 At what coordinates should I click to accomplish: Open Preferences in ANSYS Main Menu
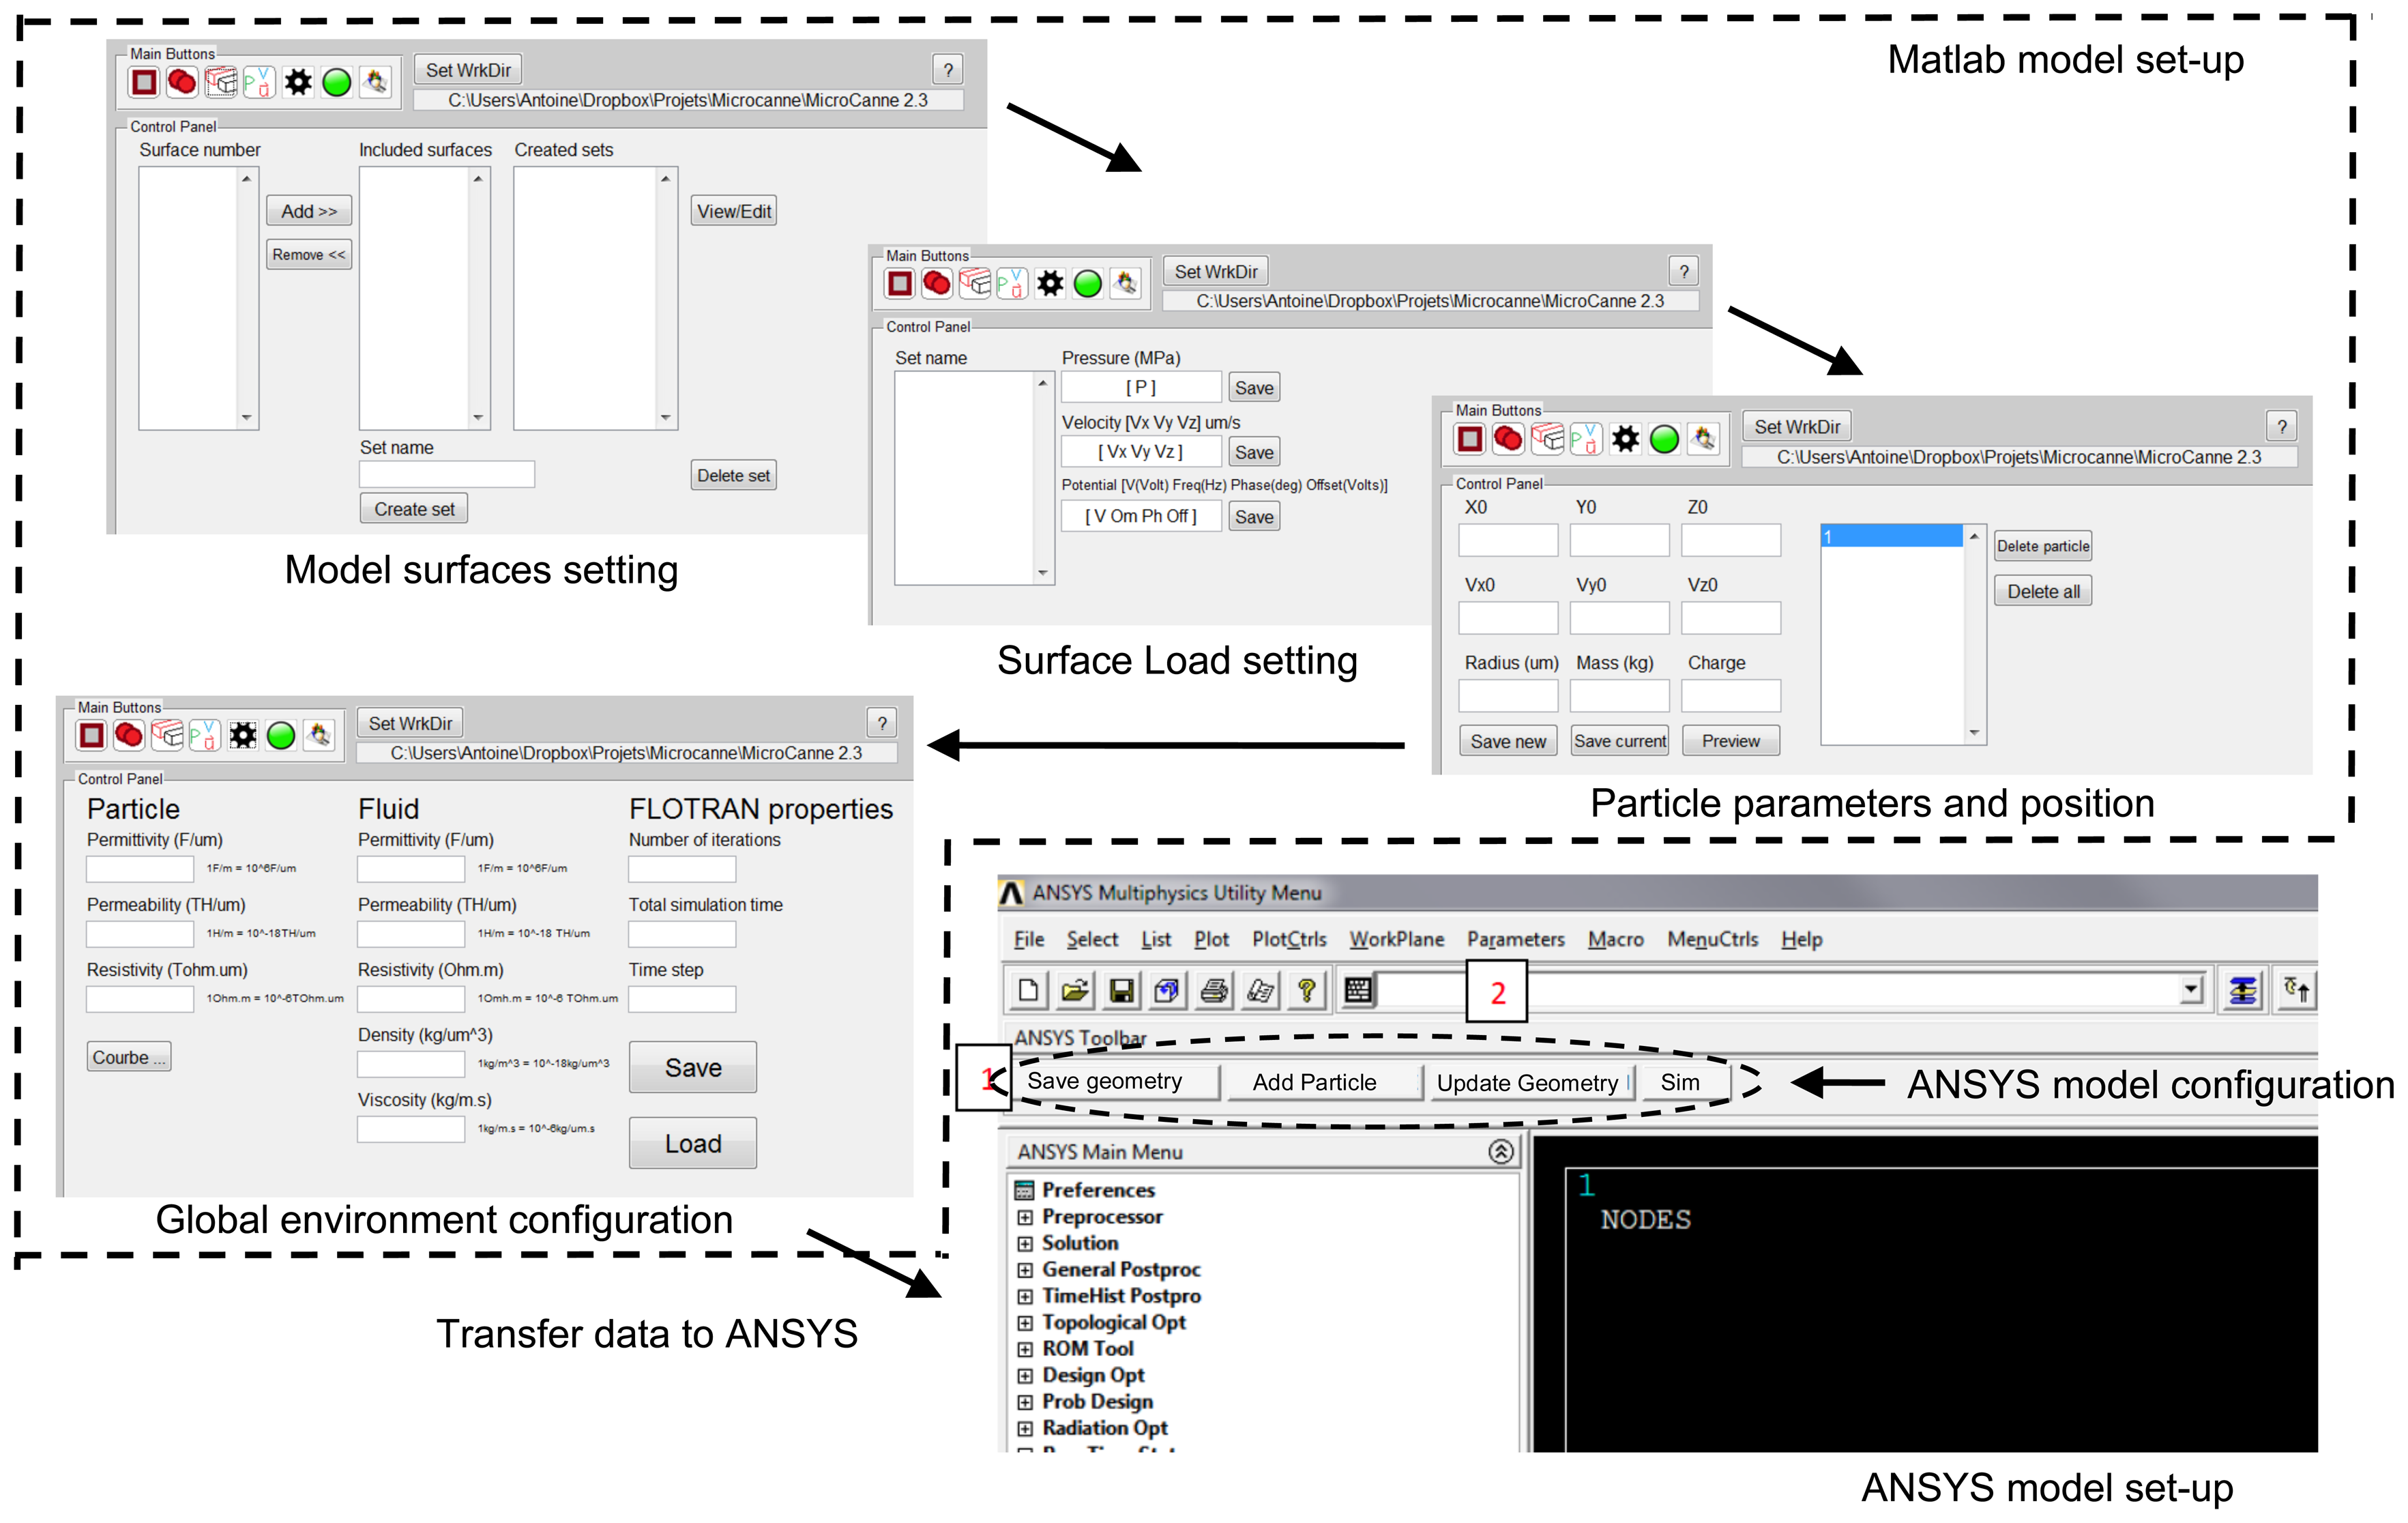pyautogui.click(x=1097, y=1190)
